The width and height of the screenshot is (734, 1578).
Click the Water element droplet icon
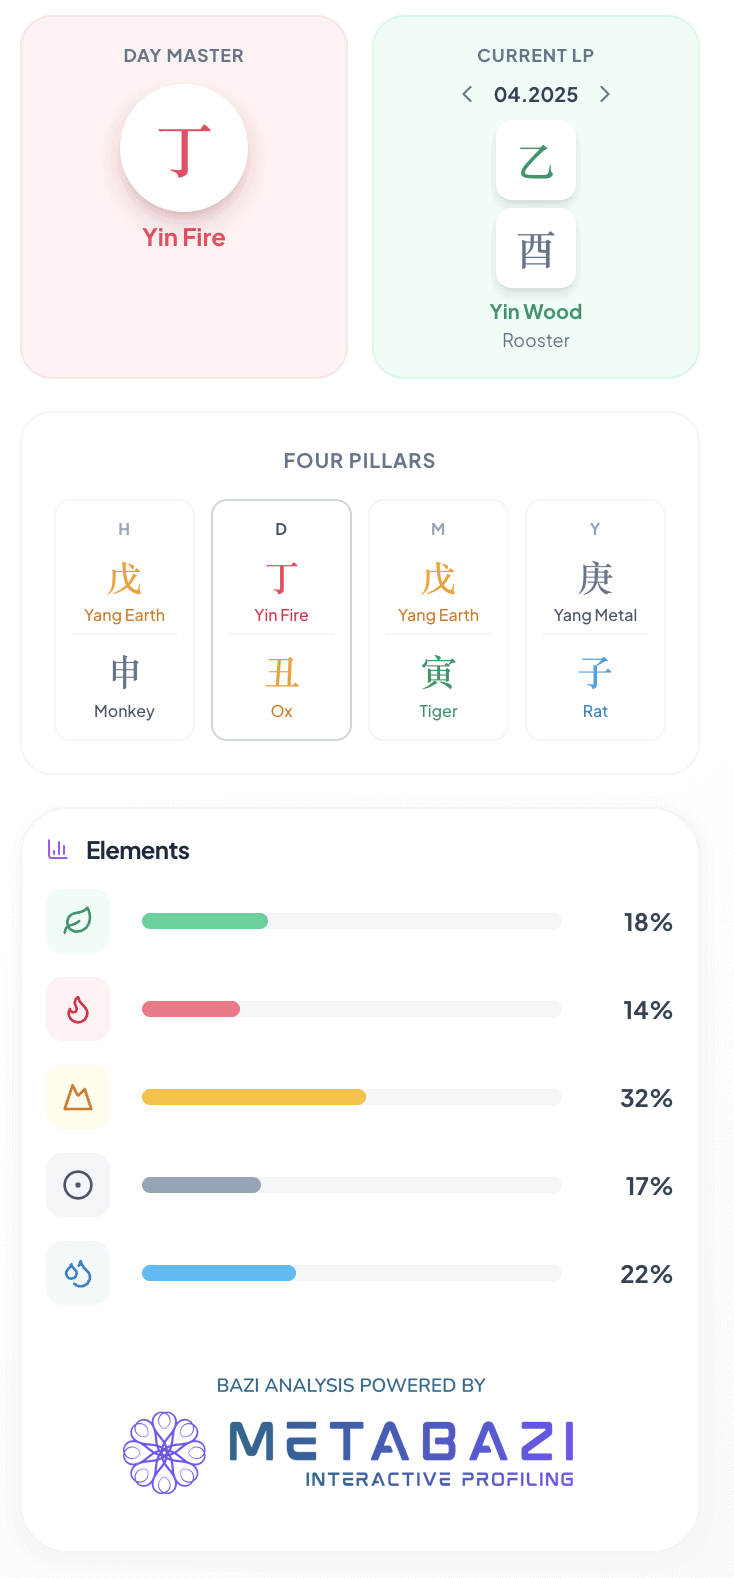[x=78, y=1273]
